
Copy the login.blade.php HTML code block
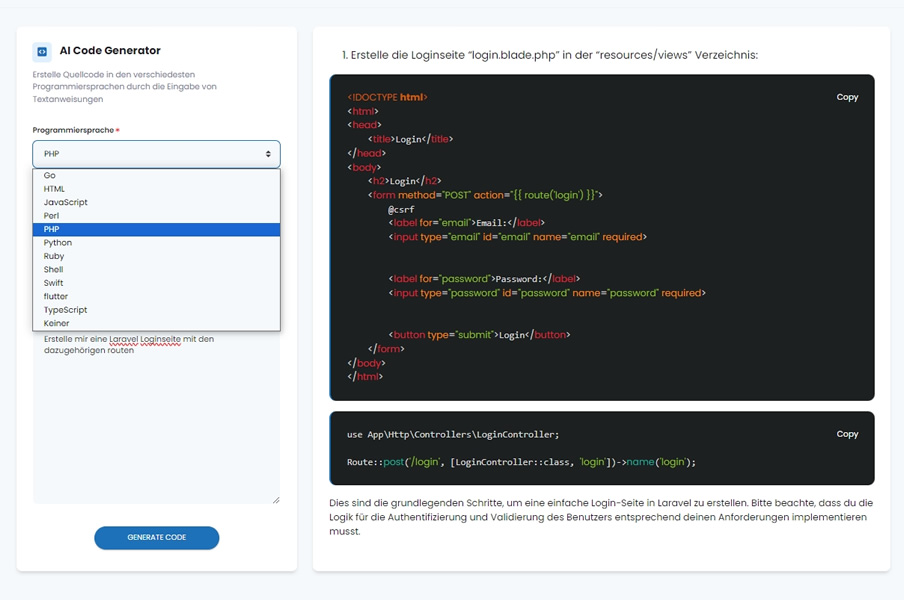(847, 97)
